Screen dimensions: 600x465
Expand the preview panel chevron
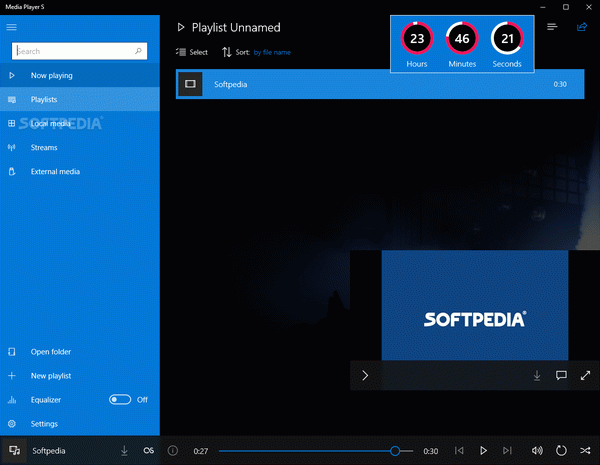(365, 375)
